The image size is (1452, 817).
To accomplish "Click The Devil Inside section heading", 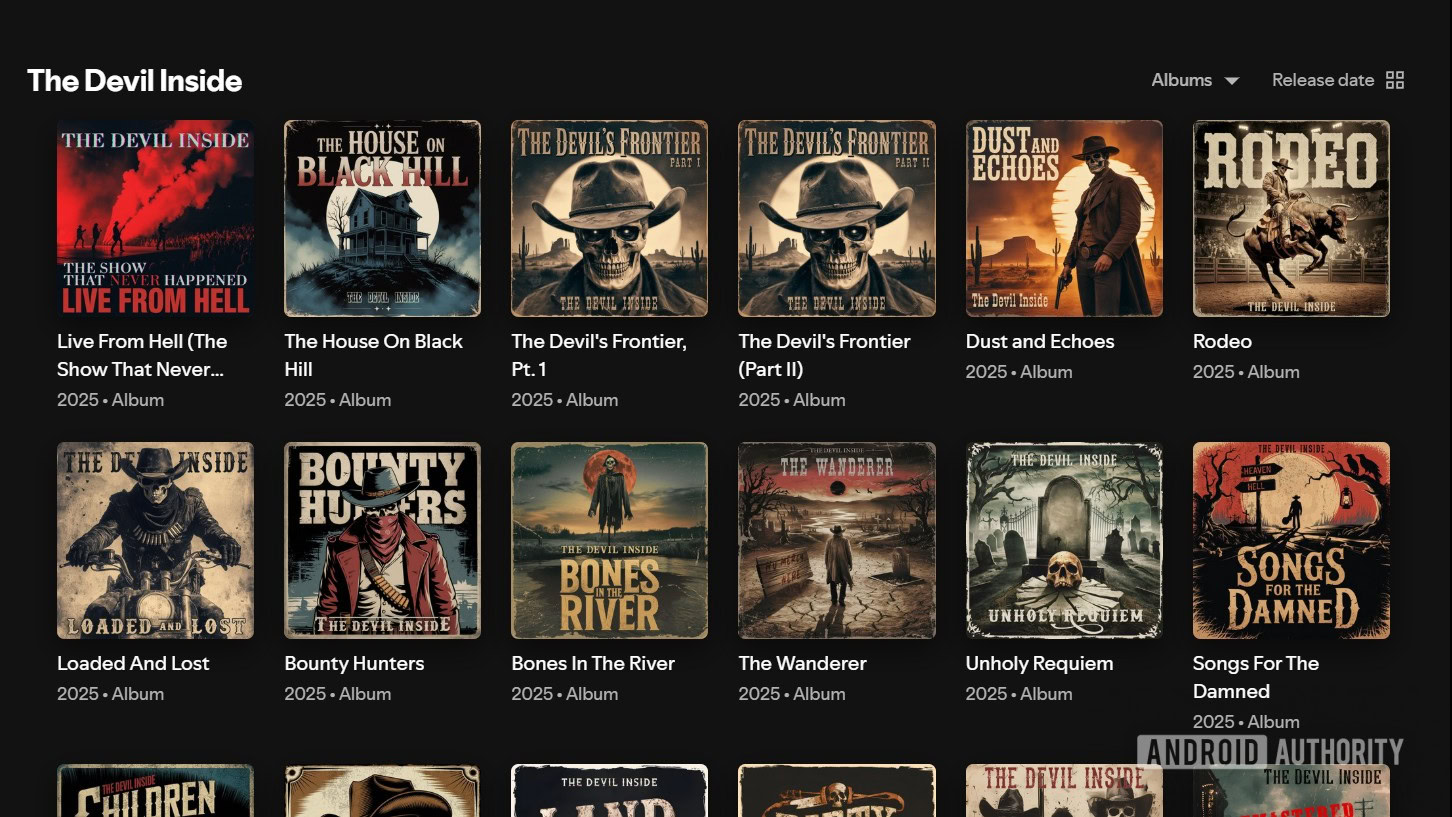I will 135,81.
